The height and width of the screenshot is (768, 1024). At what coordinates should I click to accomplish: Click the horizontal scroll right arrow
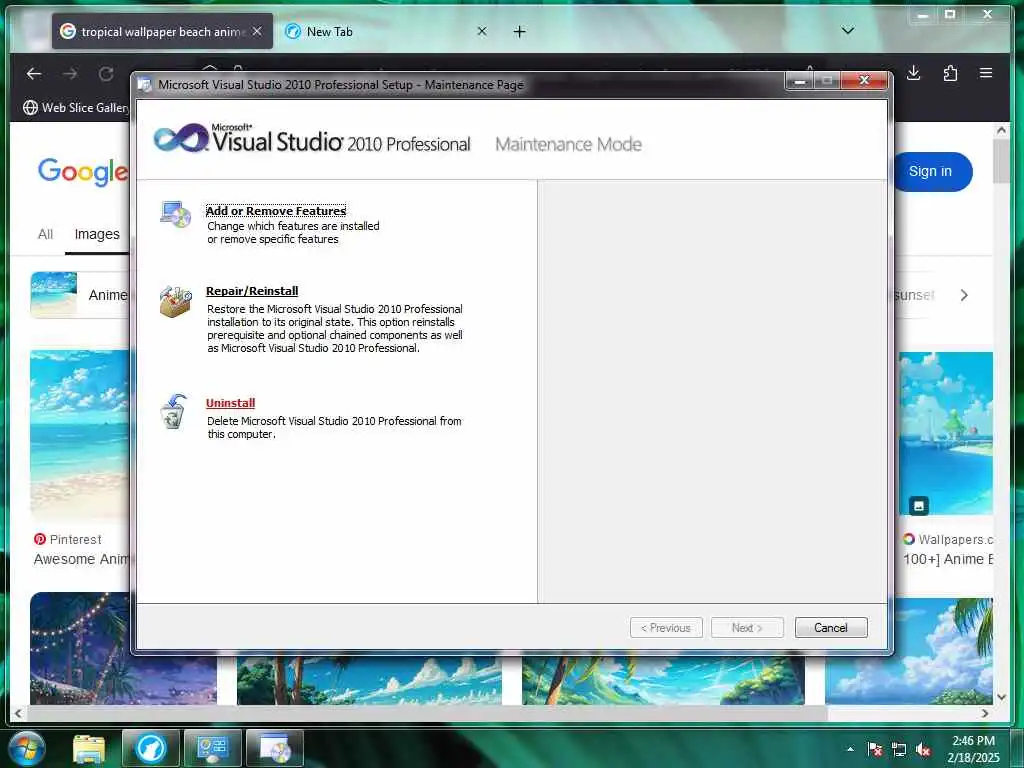985,714
